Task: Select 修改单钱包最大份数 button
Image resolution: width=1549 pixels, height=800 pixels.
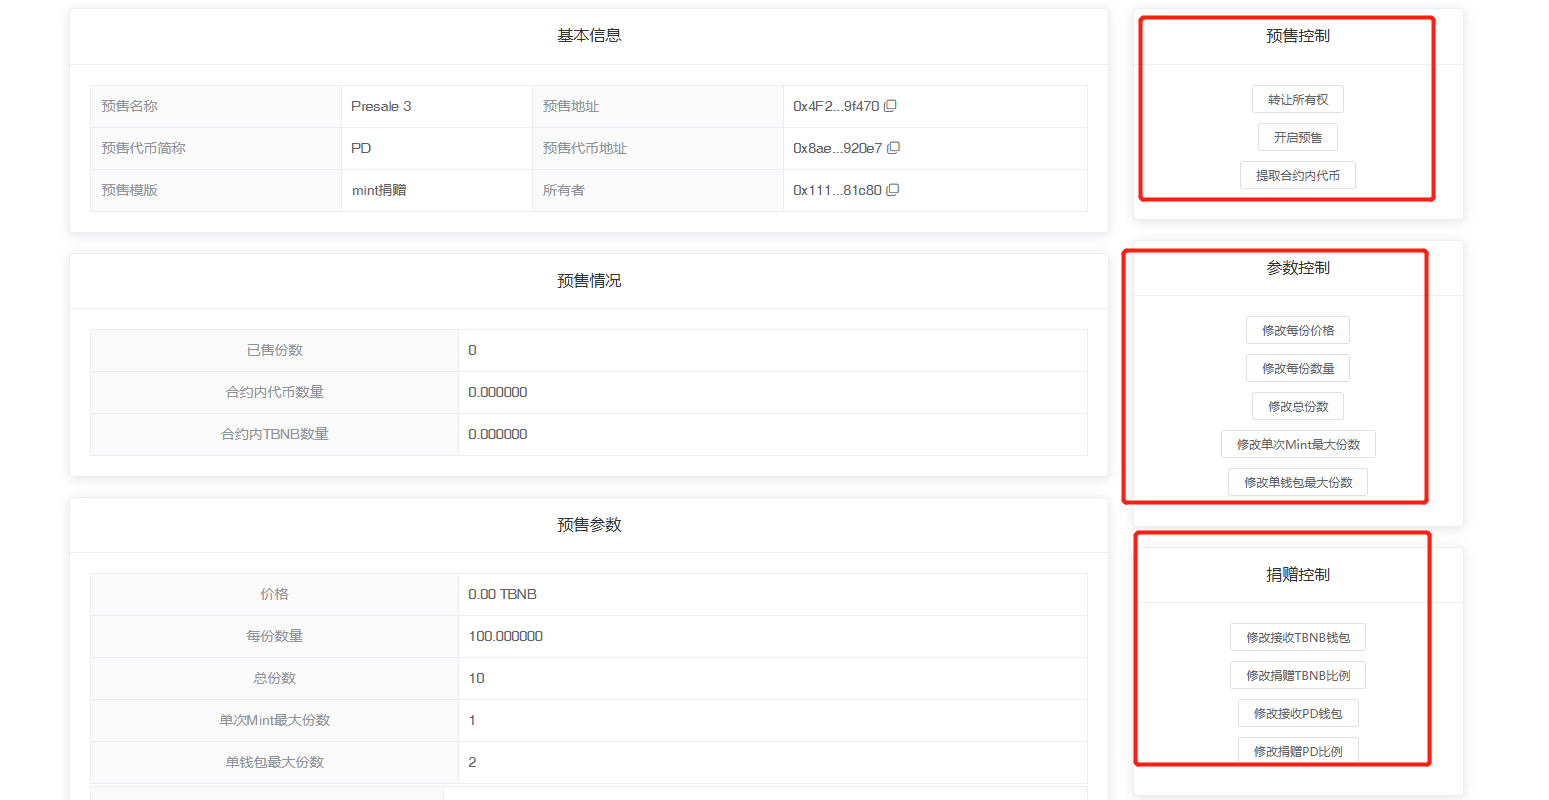Action: pyautogui.click(x=1297, y=483)
